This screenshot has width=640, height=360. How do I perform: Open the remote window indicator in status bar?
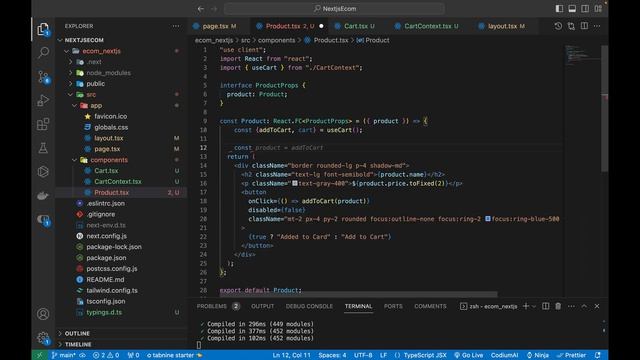tap(40, 355)
